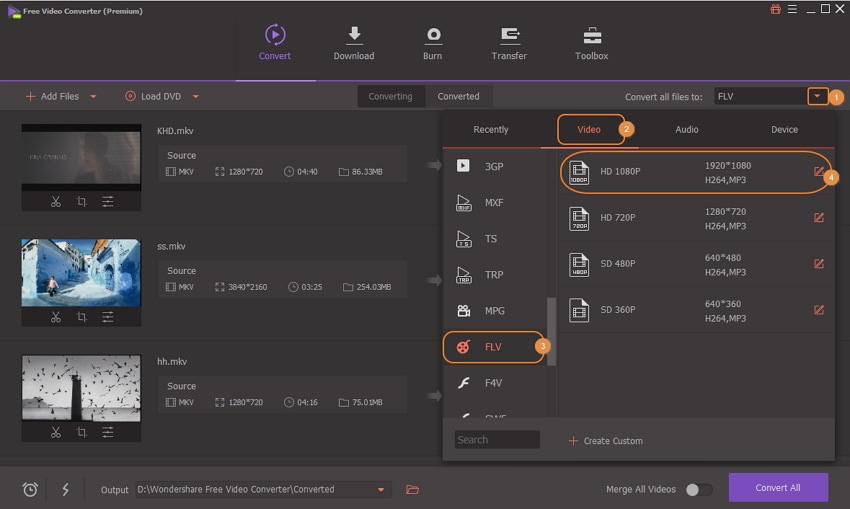
Task: Open the Convert section
Action: point(275,42)
